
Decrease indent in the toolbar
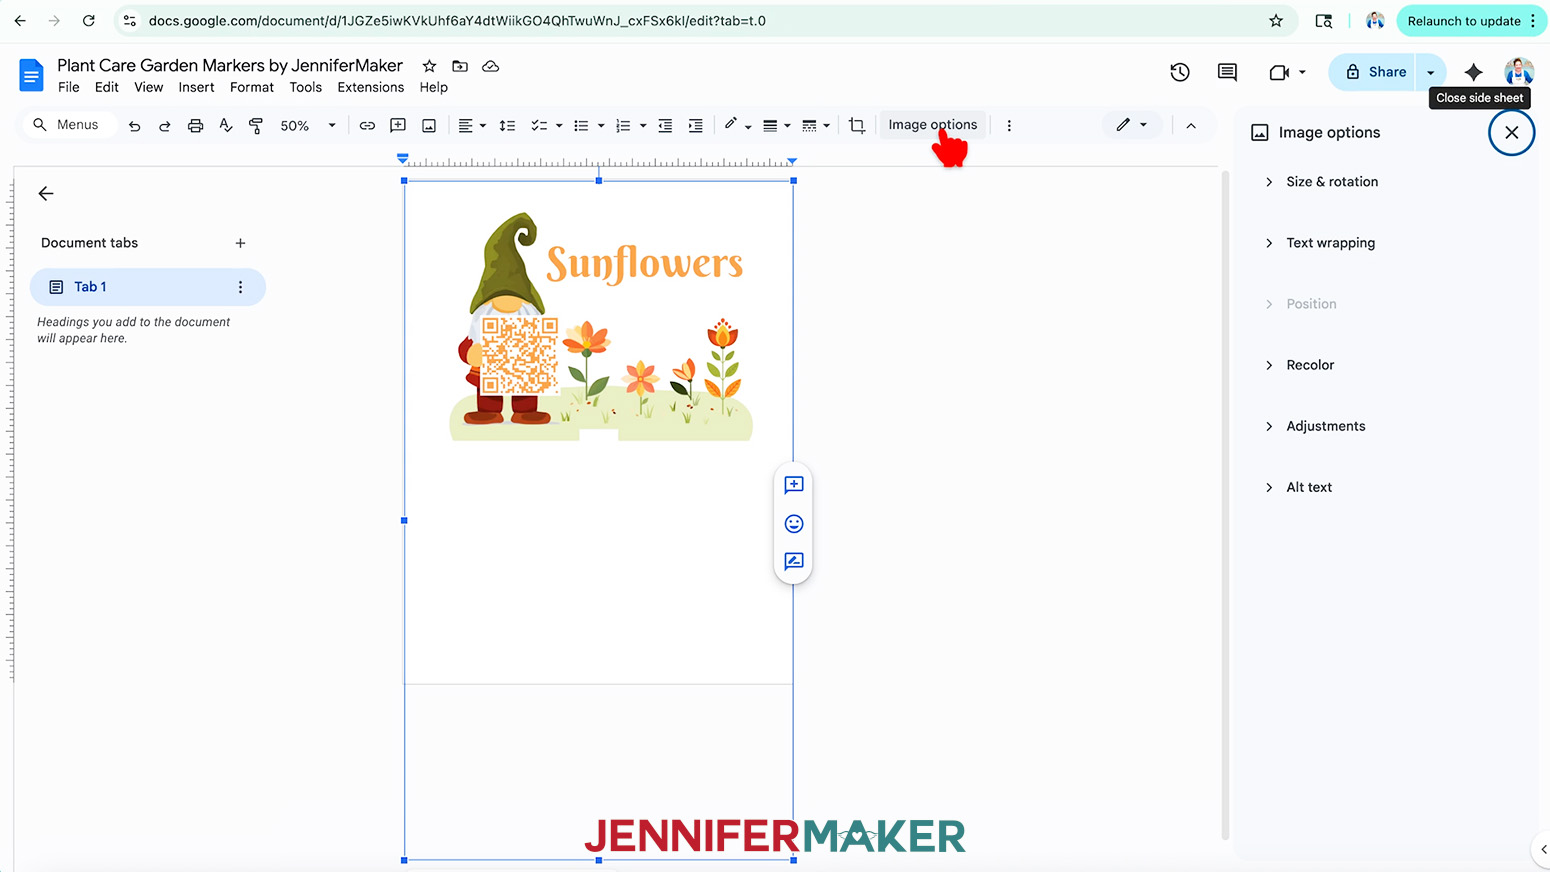[665, 126]
